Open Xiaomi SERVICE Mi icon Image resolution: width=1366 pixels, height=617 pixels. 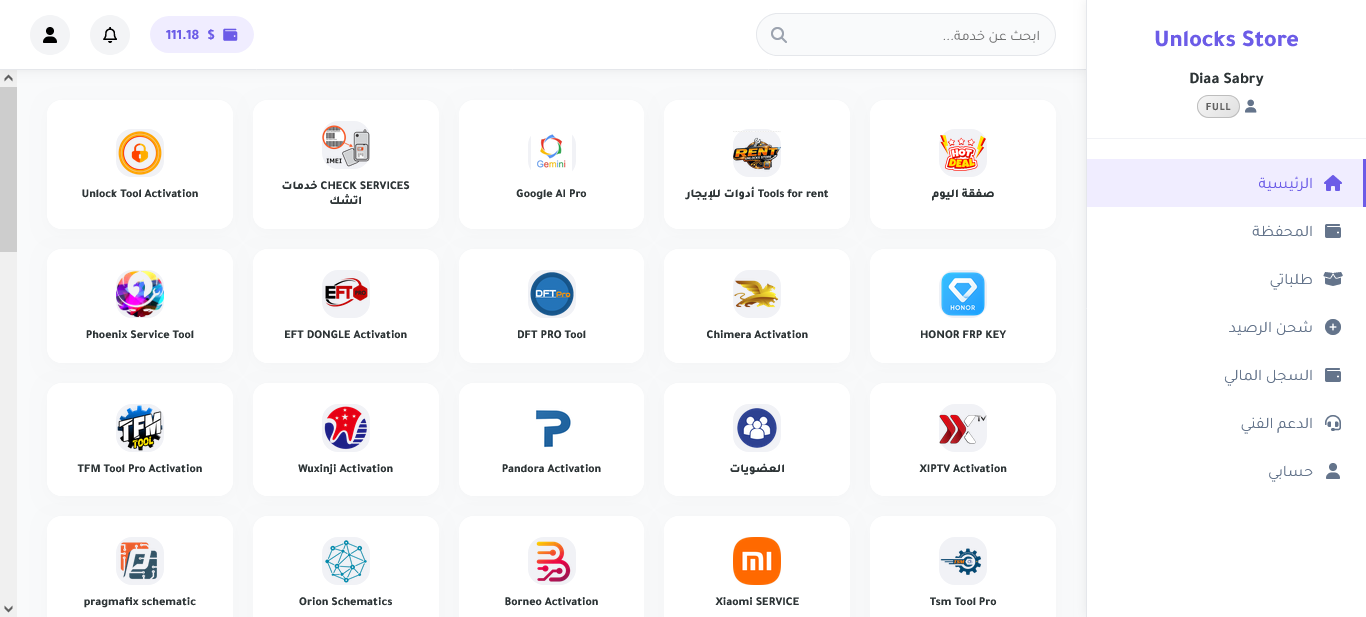(757, 561)
